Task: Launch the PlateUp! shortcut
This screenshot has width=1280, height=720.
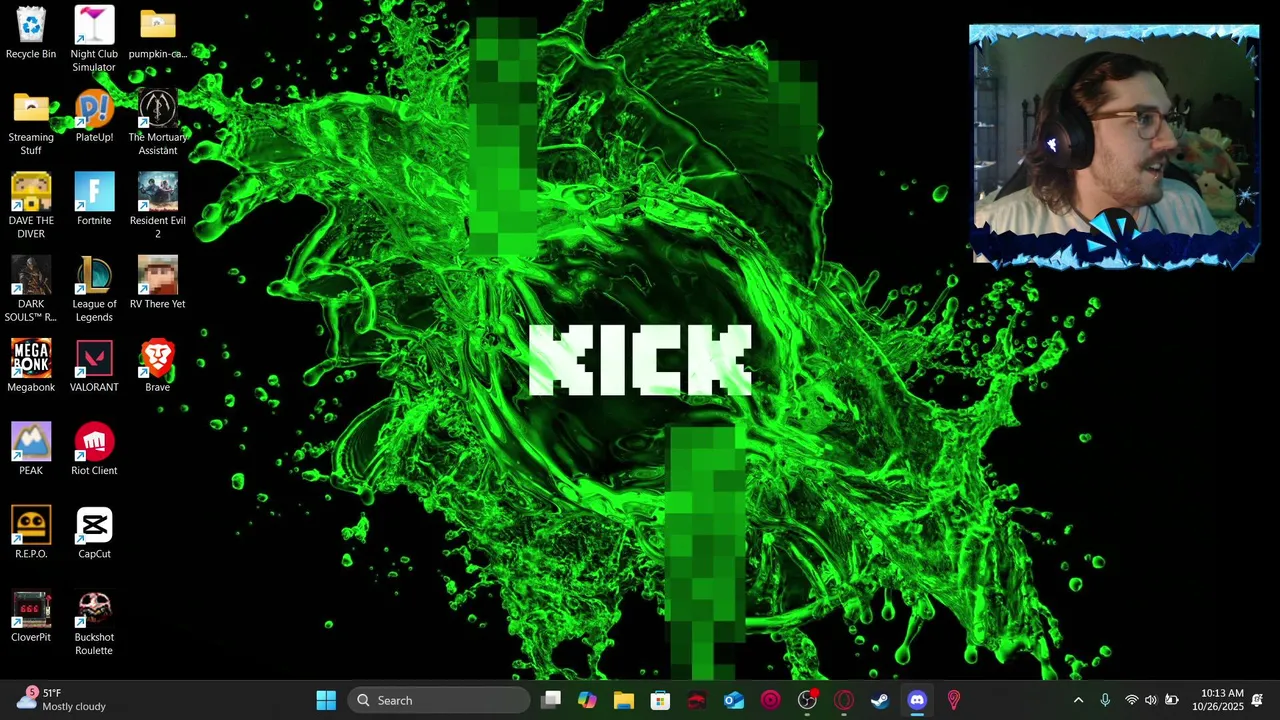Action: [x=94, y=116]
